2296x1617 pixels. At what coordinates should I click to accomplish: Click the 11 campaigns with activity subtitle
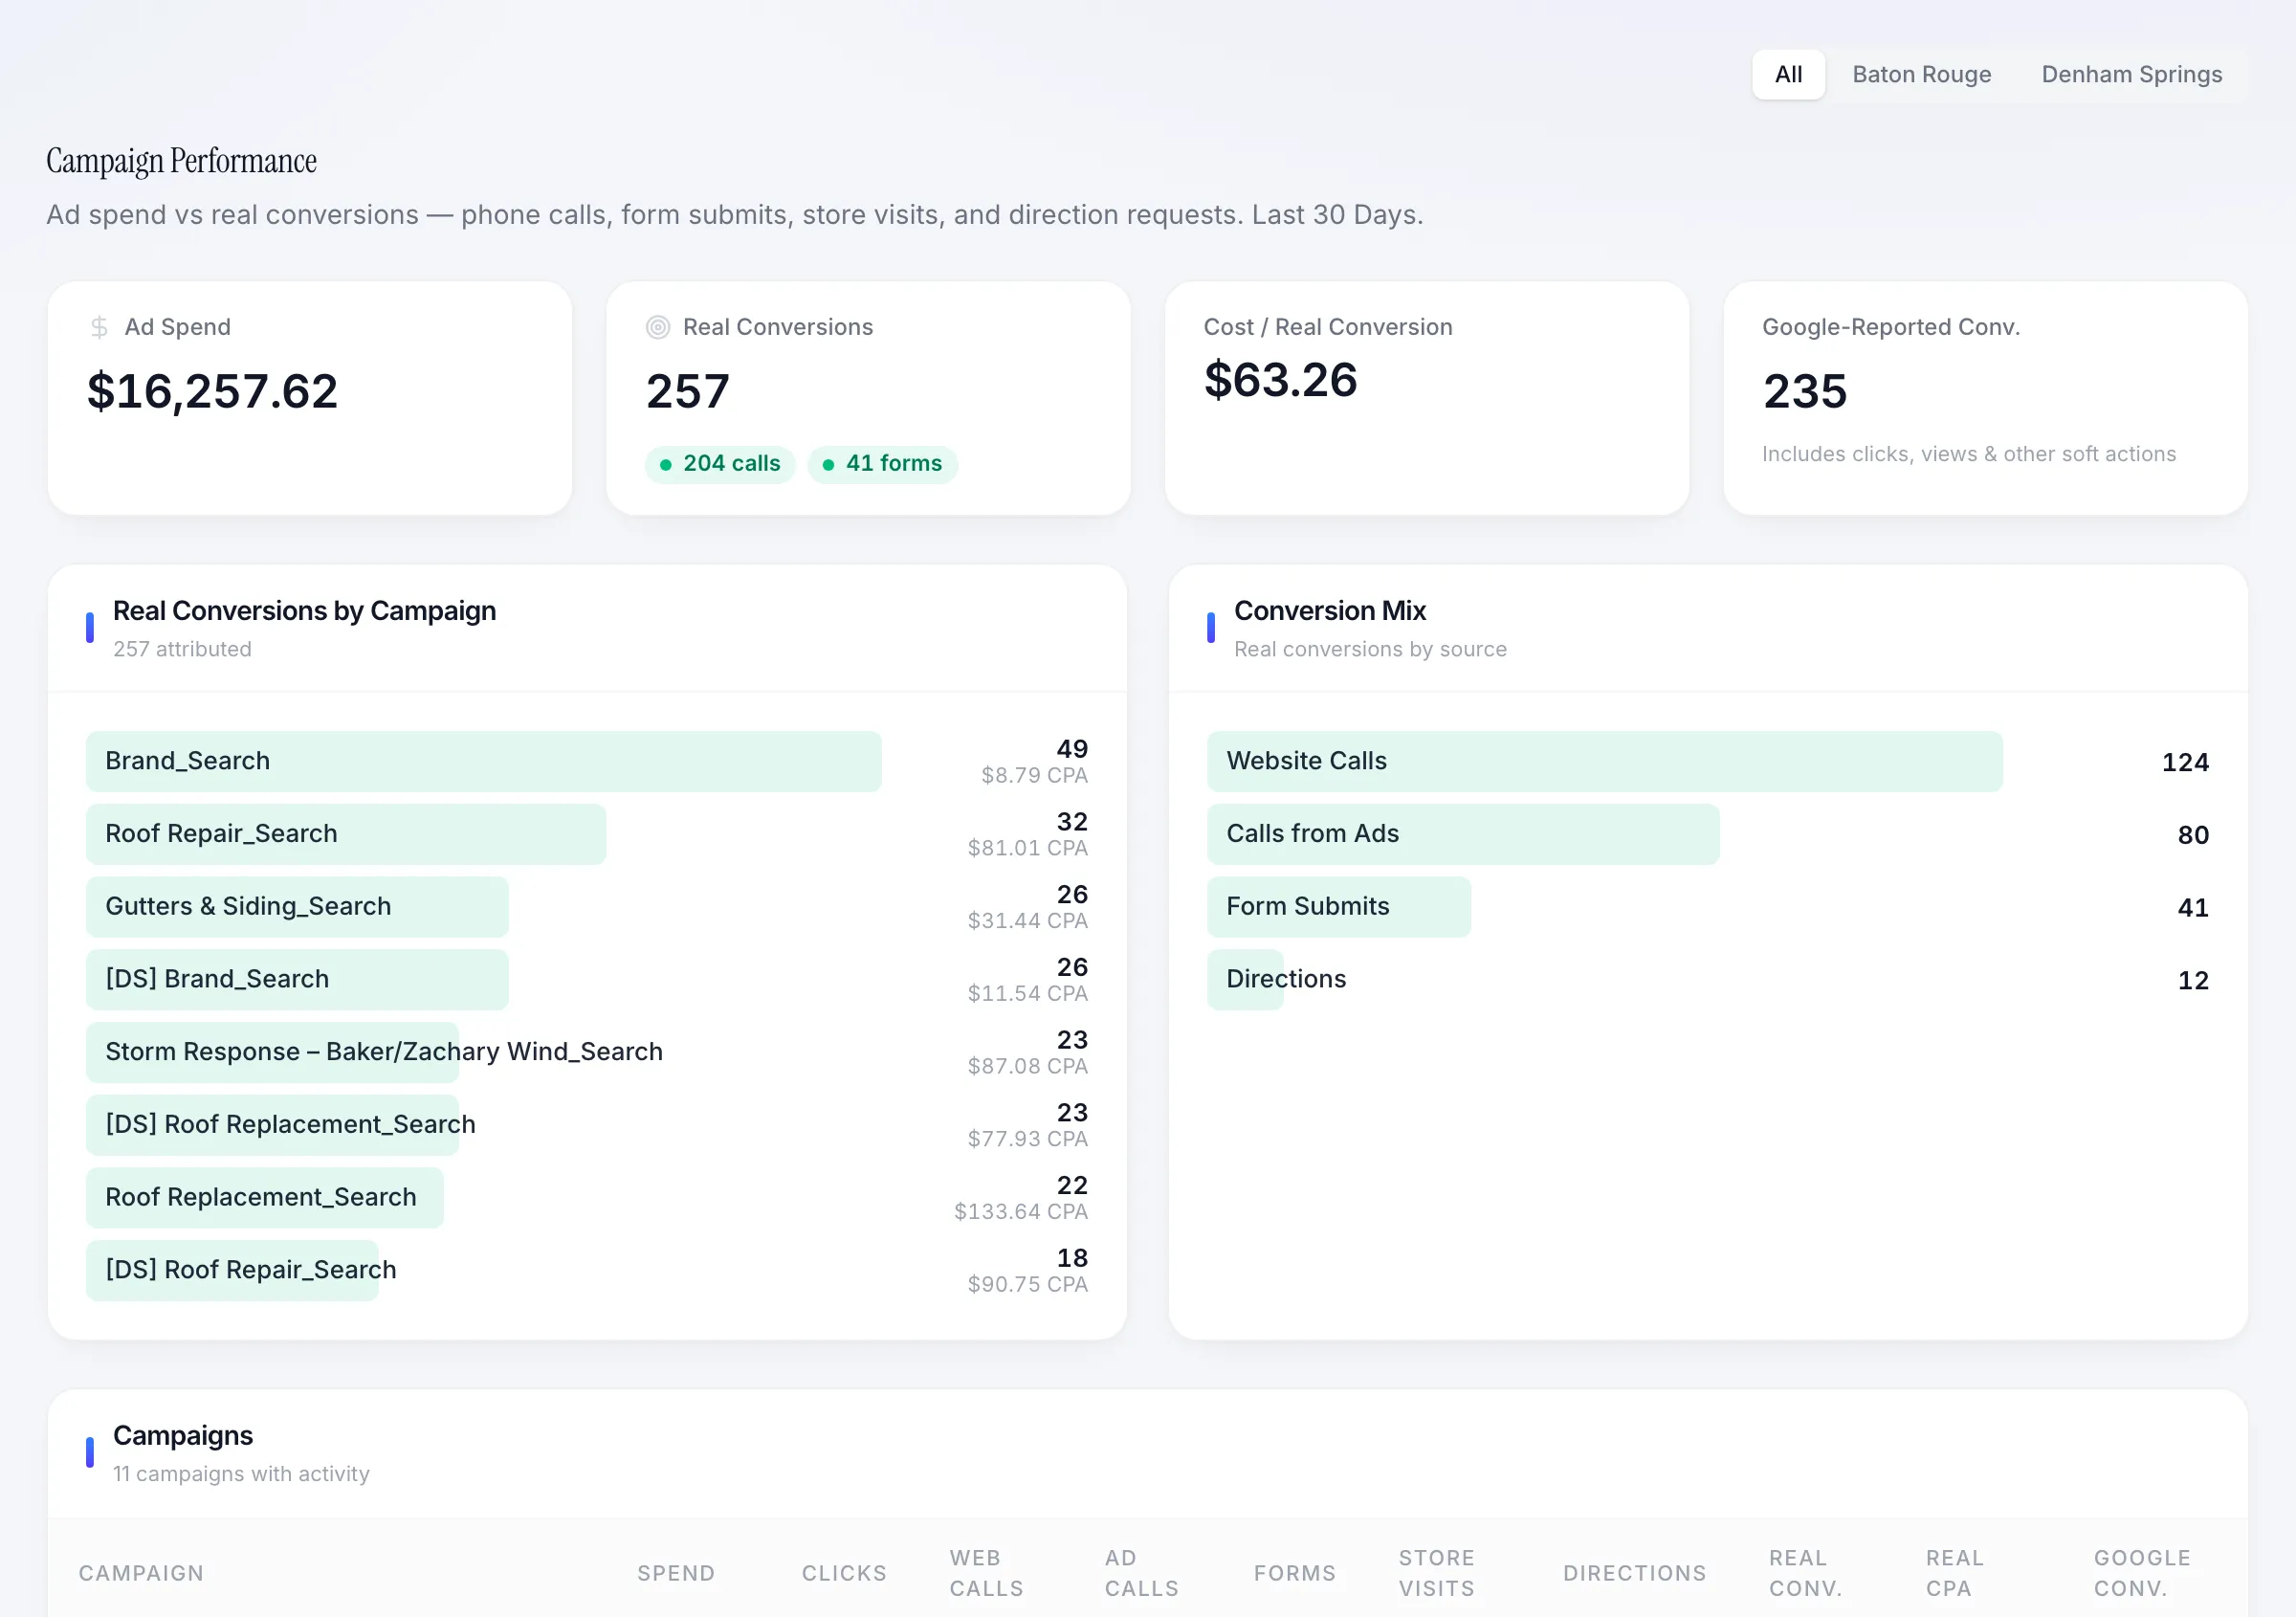point(241,1475)
